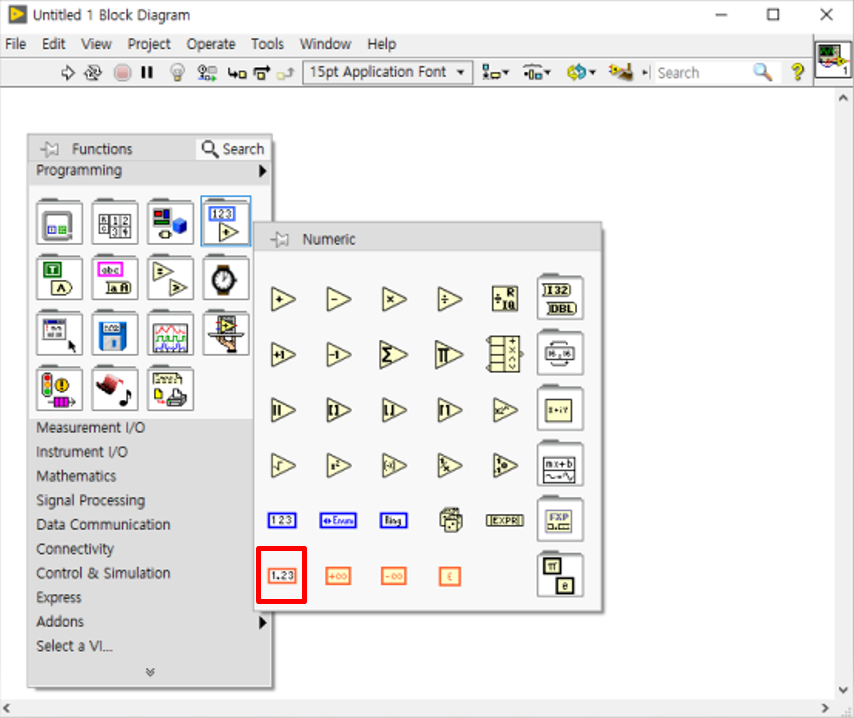This screenshot has width=854, height=718.
Task: Open the Cluster, Class & Variant subpalette
Action: (170, 222)
